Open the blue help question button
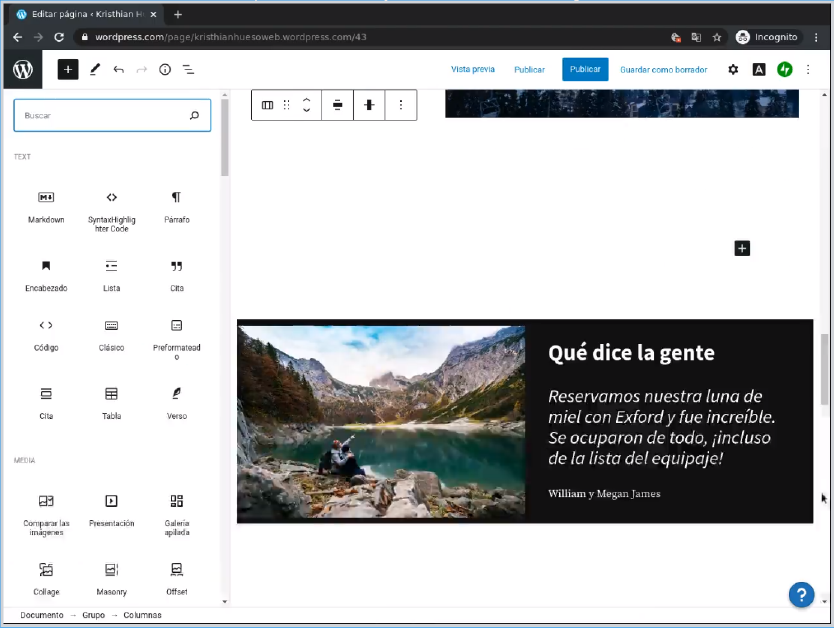The image size is (834, 628). click(x=802, y=594)
